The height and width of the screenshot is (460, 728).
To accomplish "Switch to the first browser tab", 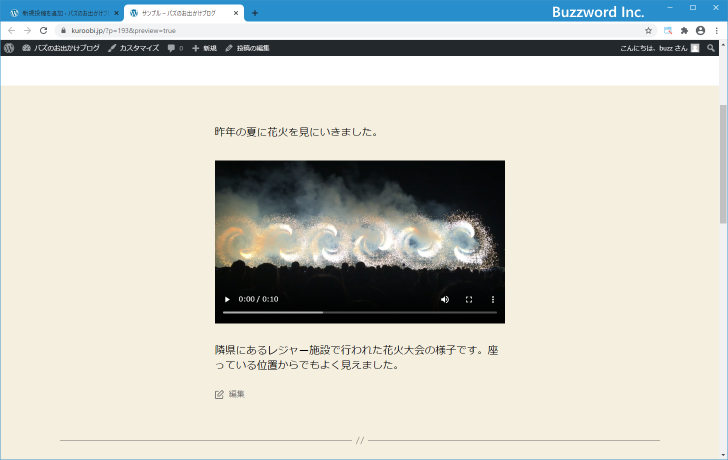I will 60,13.
